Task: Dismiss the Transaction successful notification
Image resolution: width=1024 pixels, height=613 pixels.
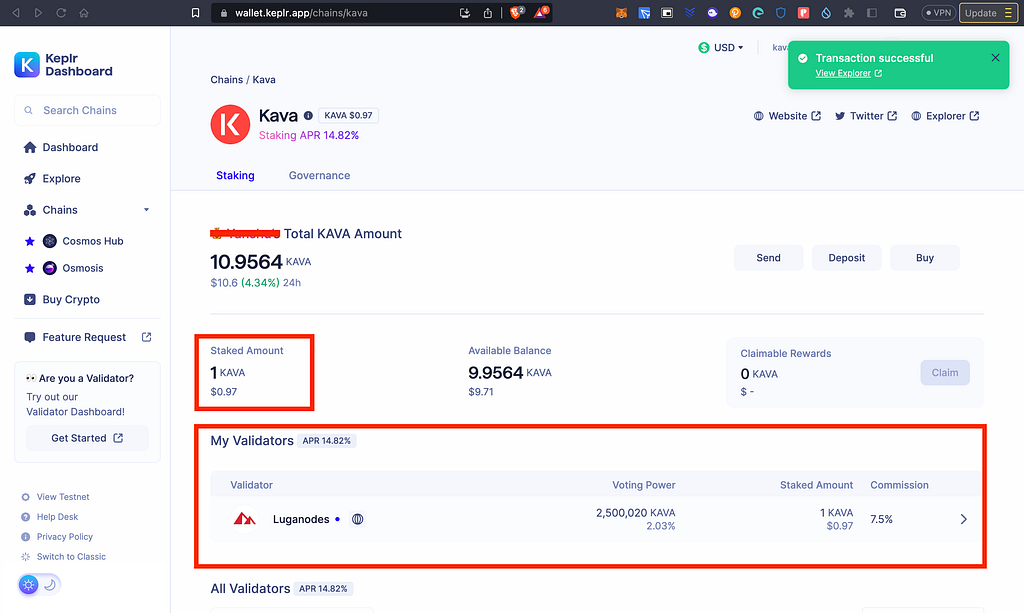Action: point(995,57)
